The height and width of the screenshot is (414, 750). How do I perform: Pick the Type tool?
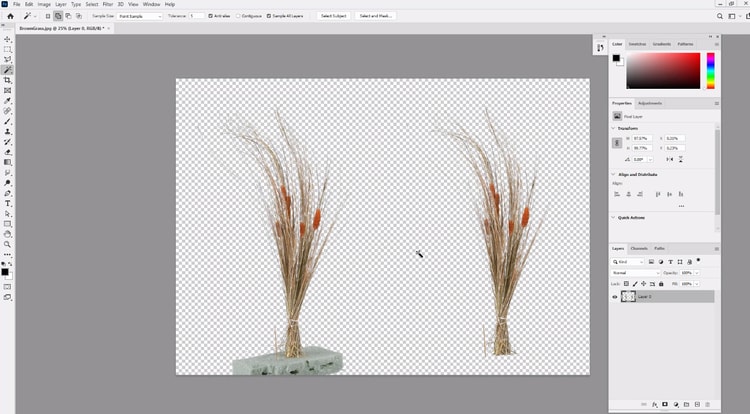(8, 203)
